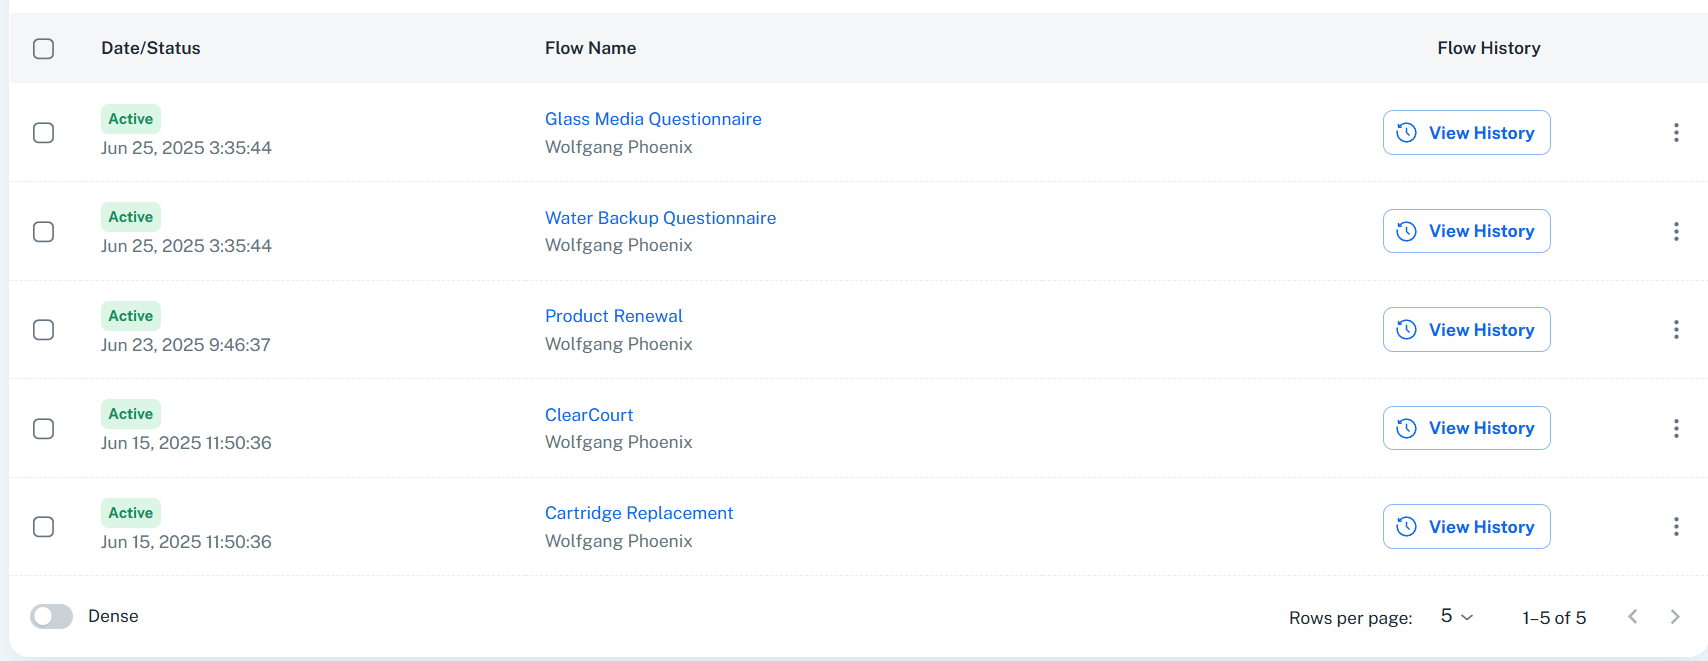Expand the rows per page dropdown
Viewport: 1708px width, 661px height.
(1456, 617)
